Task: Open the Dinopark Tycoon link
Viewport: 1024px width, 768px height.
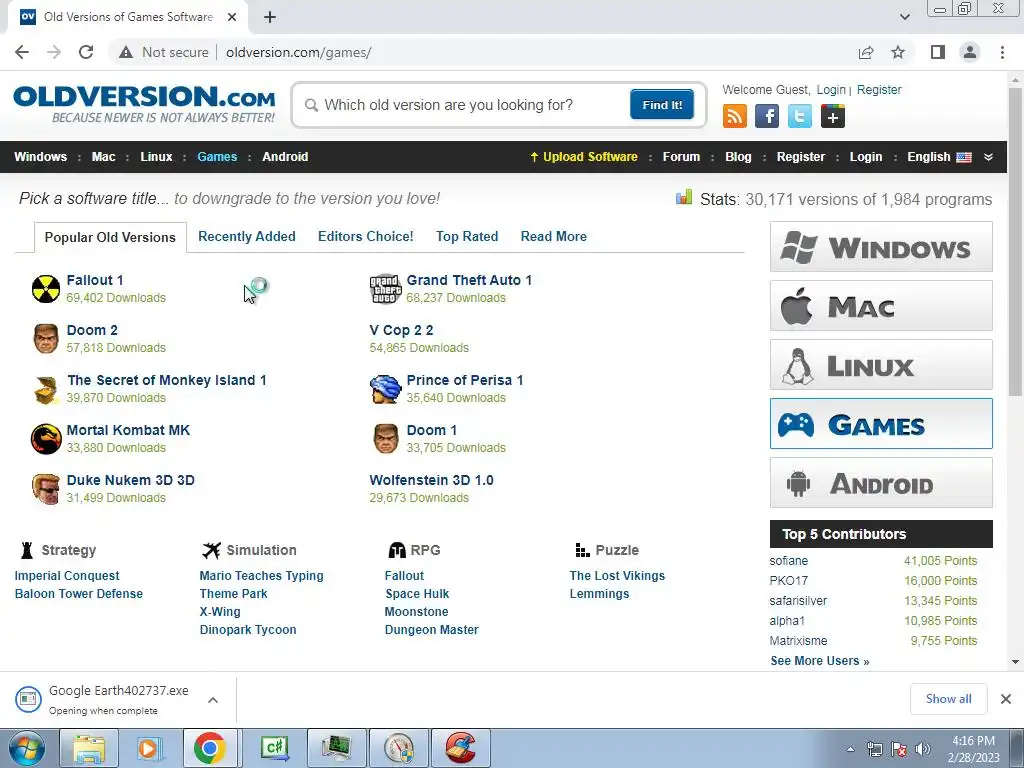Action: [x=248, y=630]
